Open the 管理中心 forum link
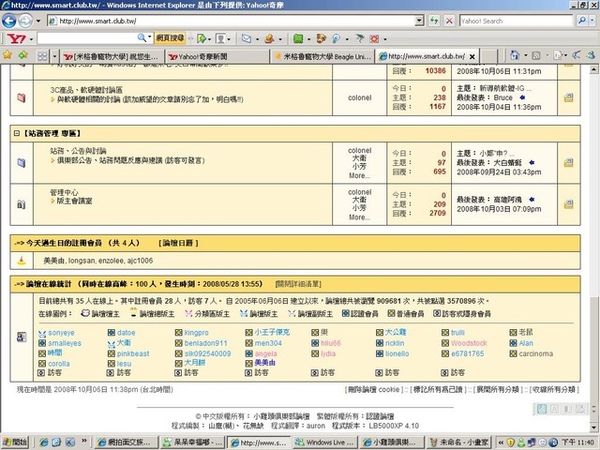This screenshot has height=450, width=600. tap(64, 192)
